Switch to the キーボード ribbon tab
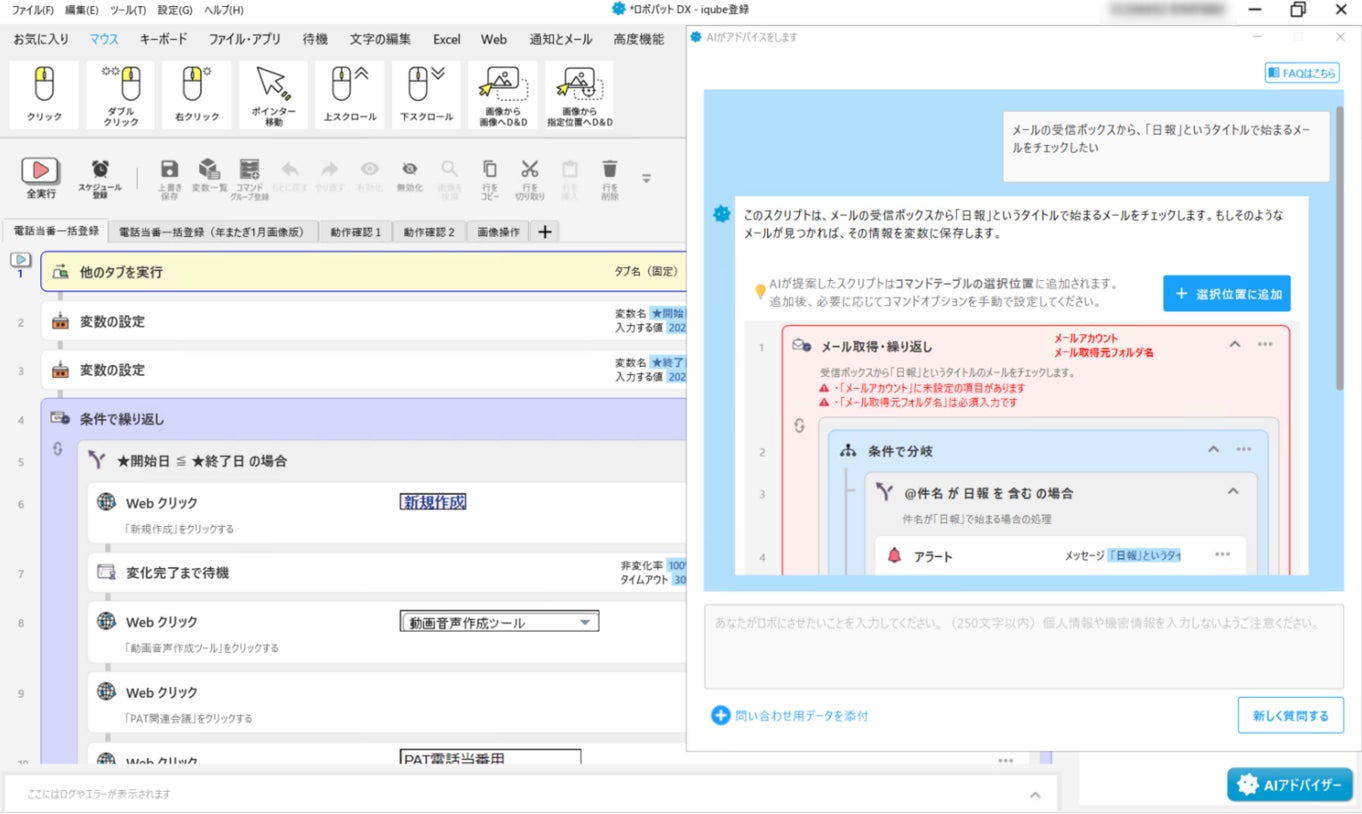 coord(163,40)
